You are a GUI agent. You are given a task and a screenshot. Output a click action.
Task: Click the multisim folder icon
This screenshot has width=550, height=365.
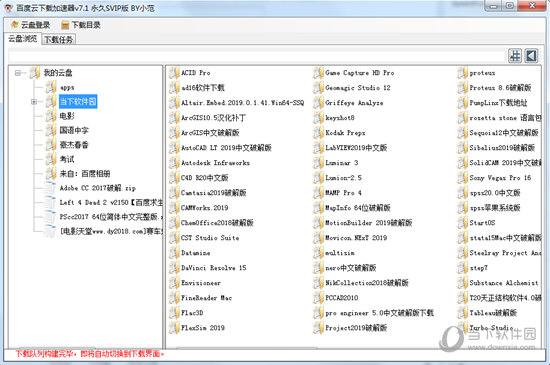(x=318, y=253)
